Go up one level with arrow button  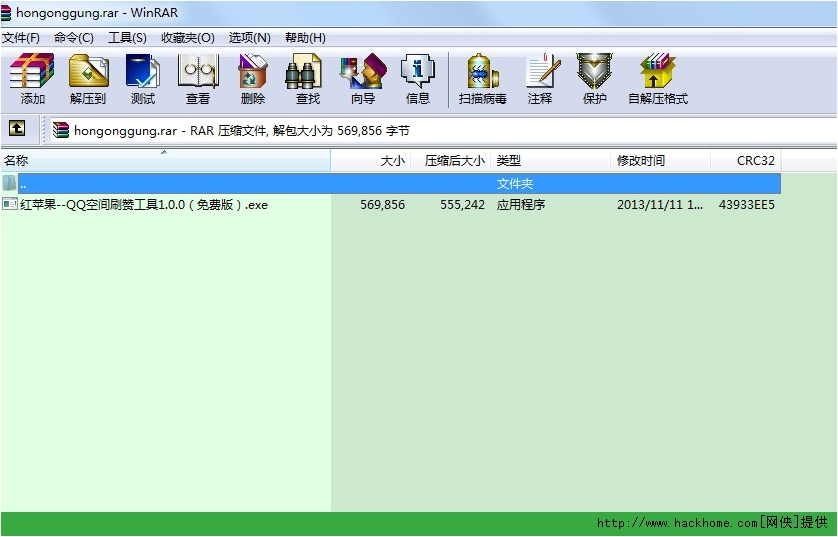(x=17, y=128)
